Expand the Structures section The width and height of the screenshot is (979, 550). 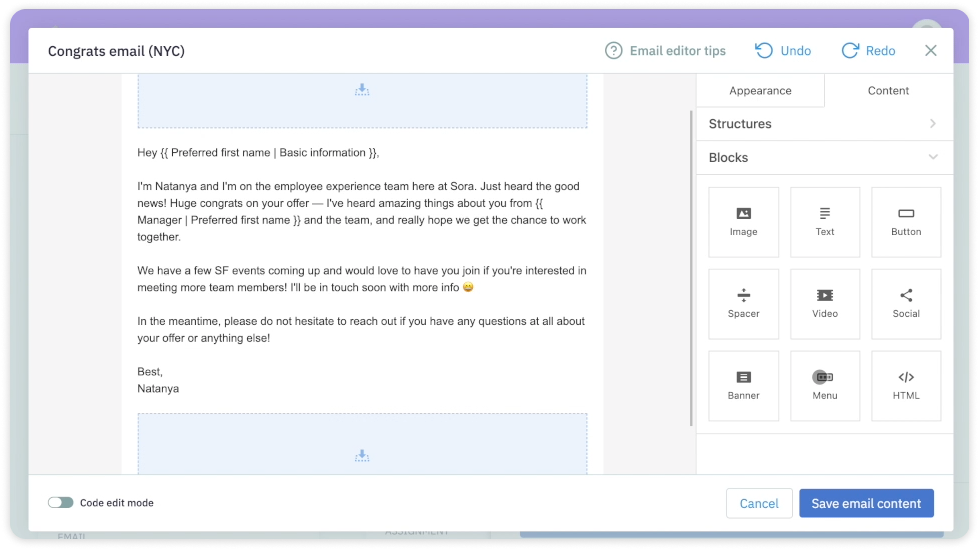point(825,124)
